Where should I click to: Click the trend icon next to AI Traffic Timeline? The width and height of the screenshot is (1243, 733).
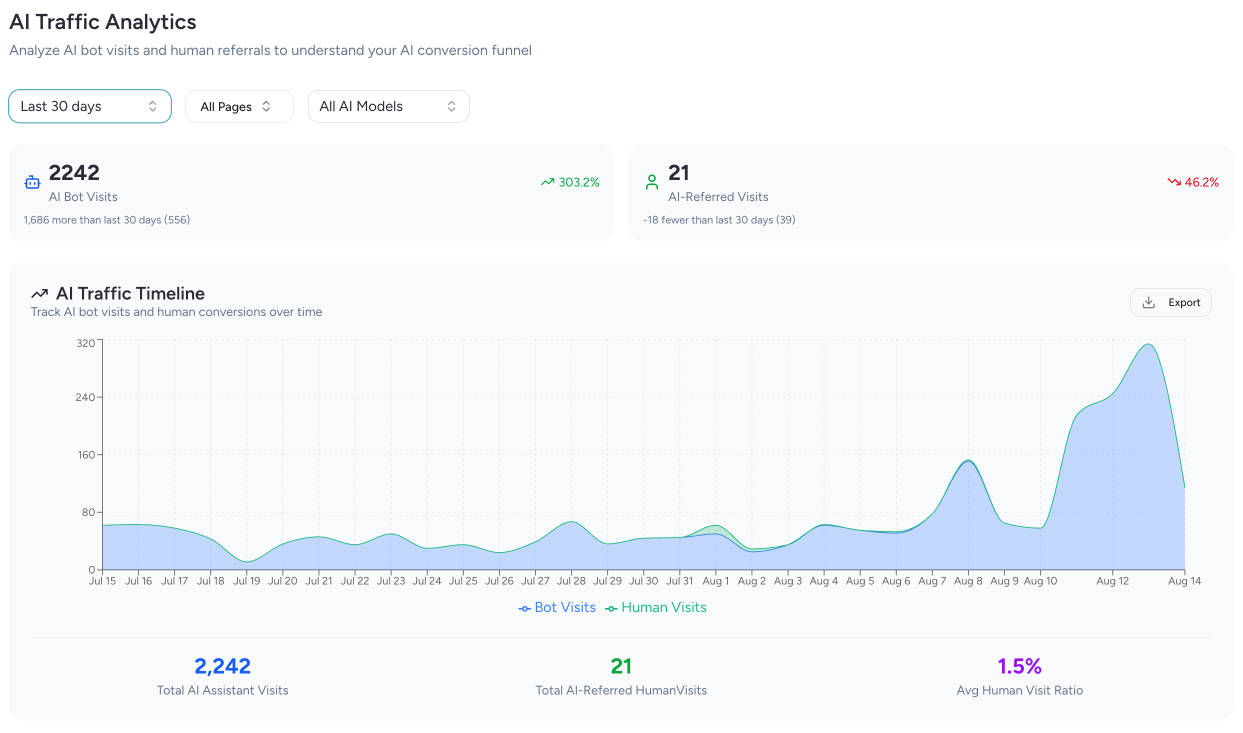pos(40,294)
